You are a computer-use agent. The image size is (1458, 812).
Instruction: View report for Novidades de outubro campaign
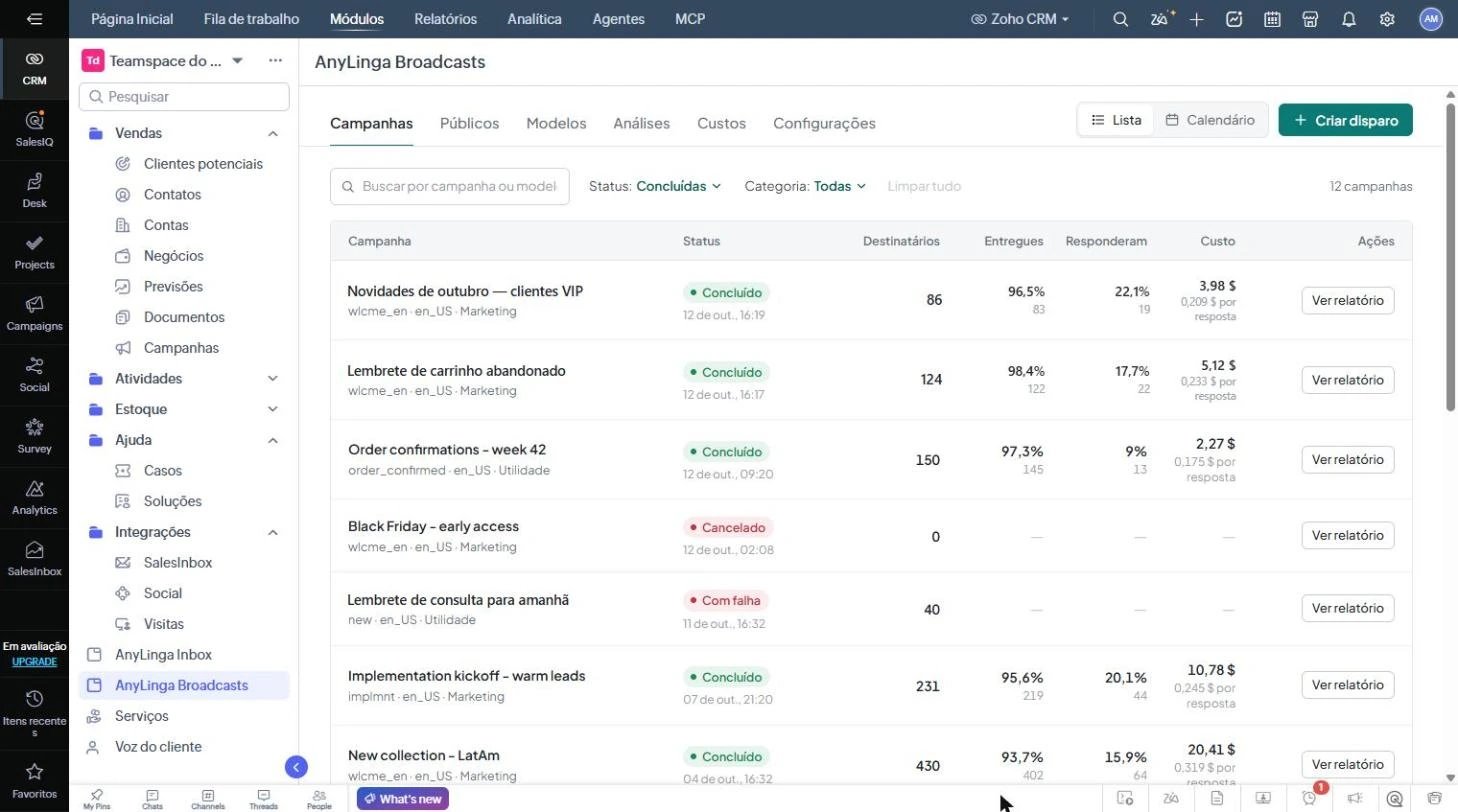(x=1347, y=300)
